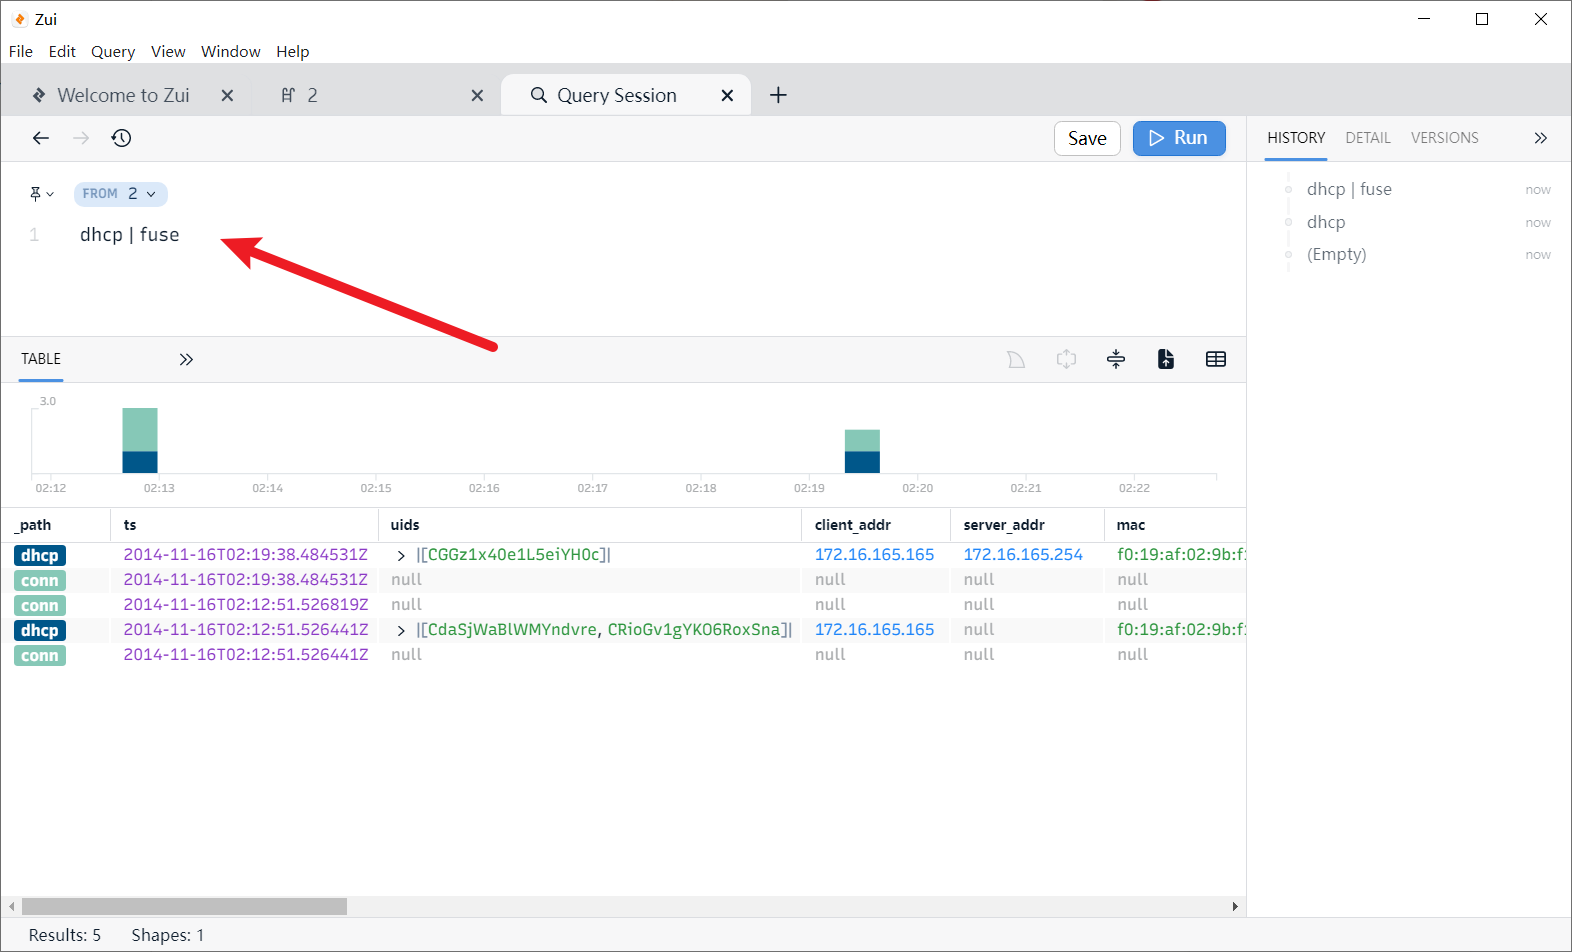Open the session history clock icon

[x=121, y=138]
